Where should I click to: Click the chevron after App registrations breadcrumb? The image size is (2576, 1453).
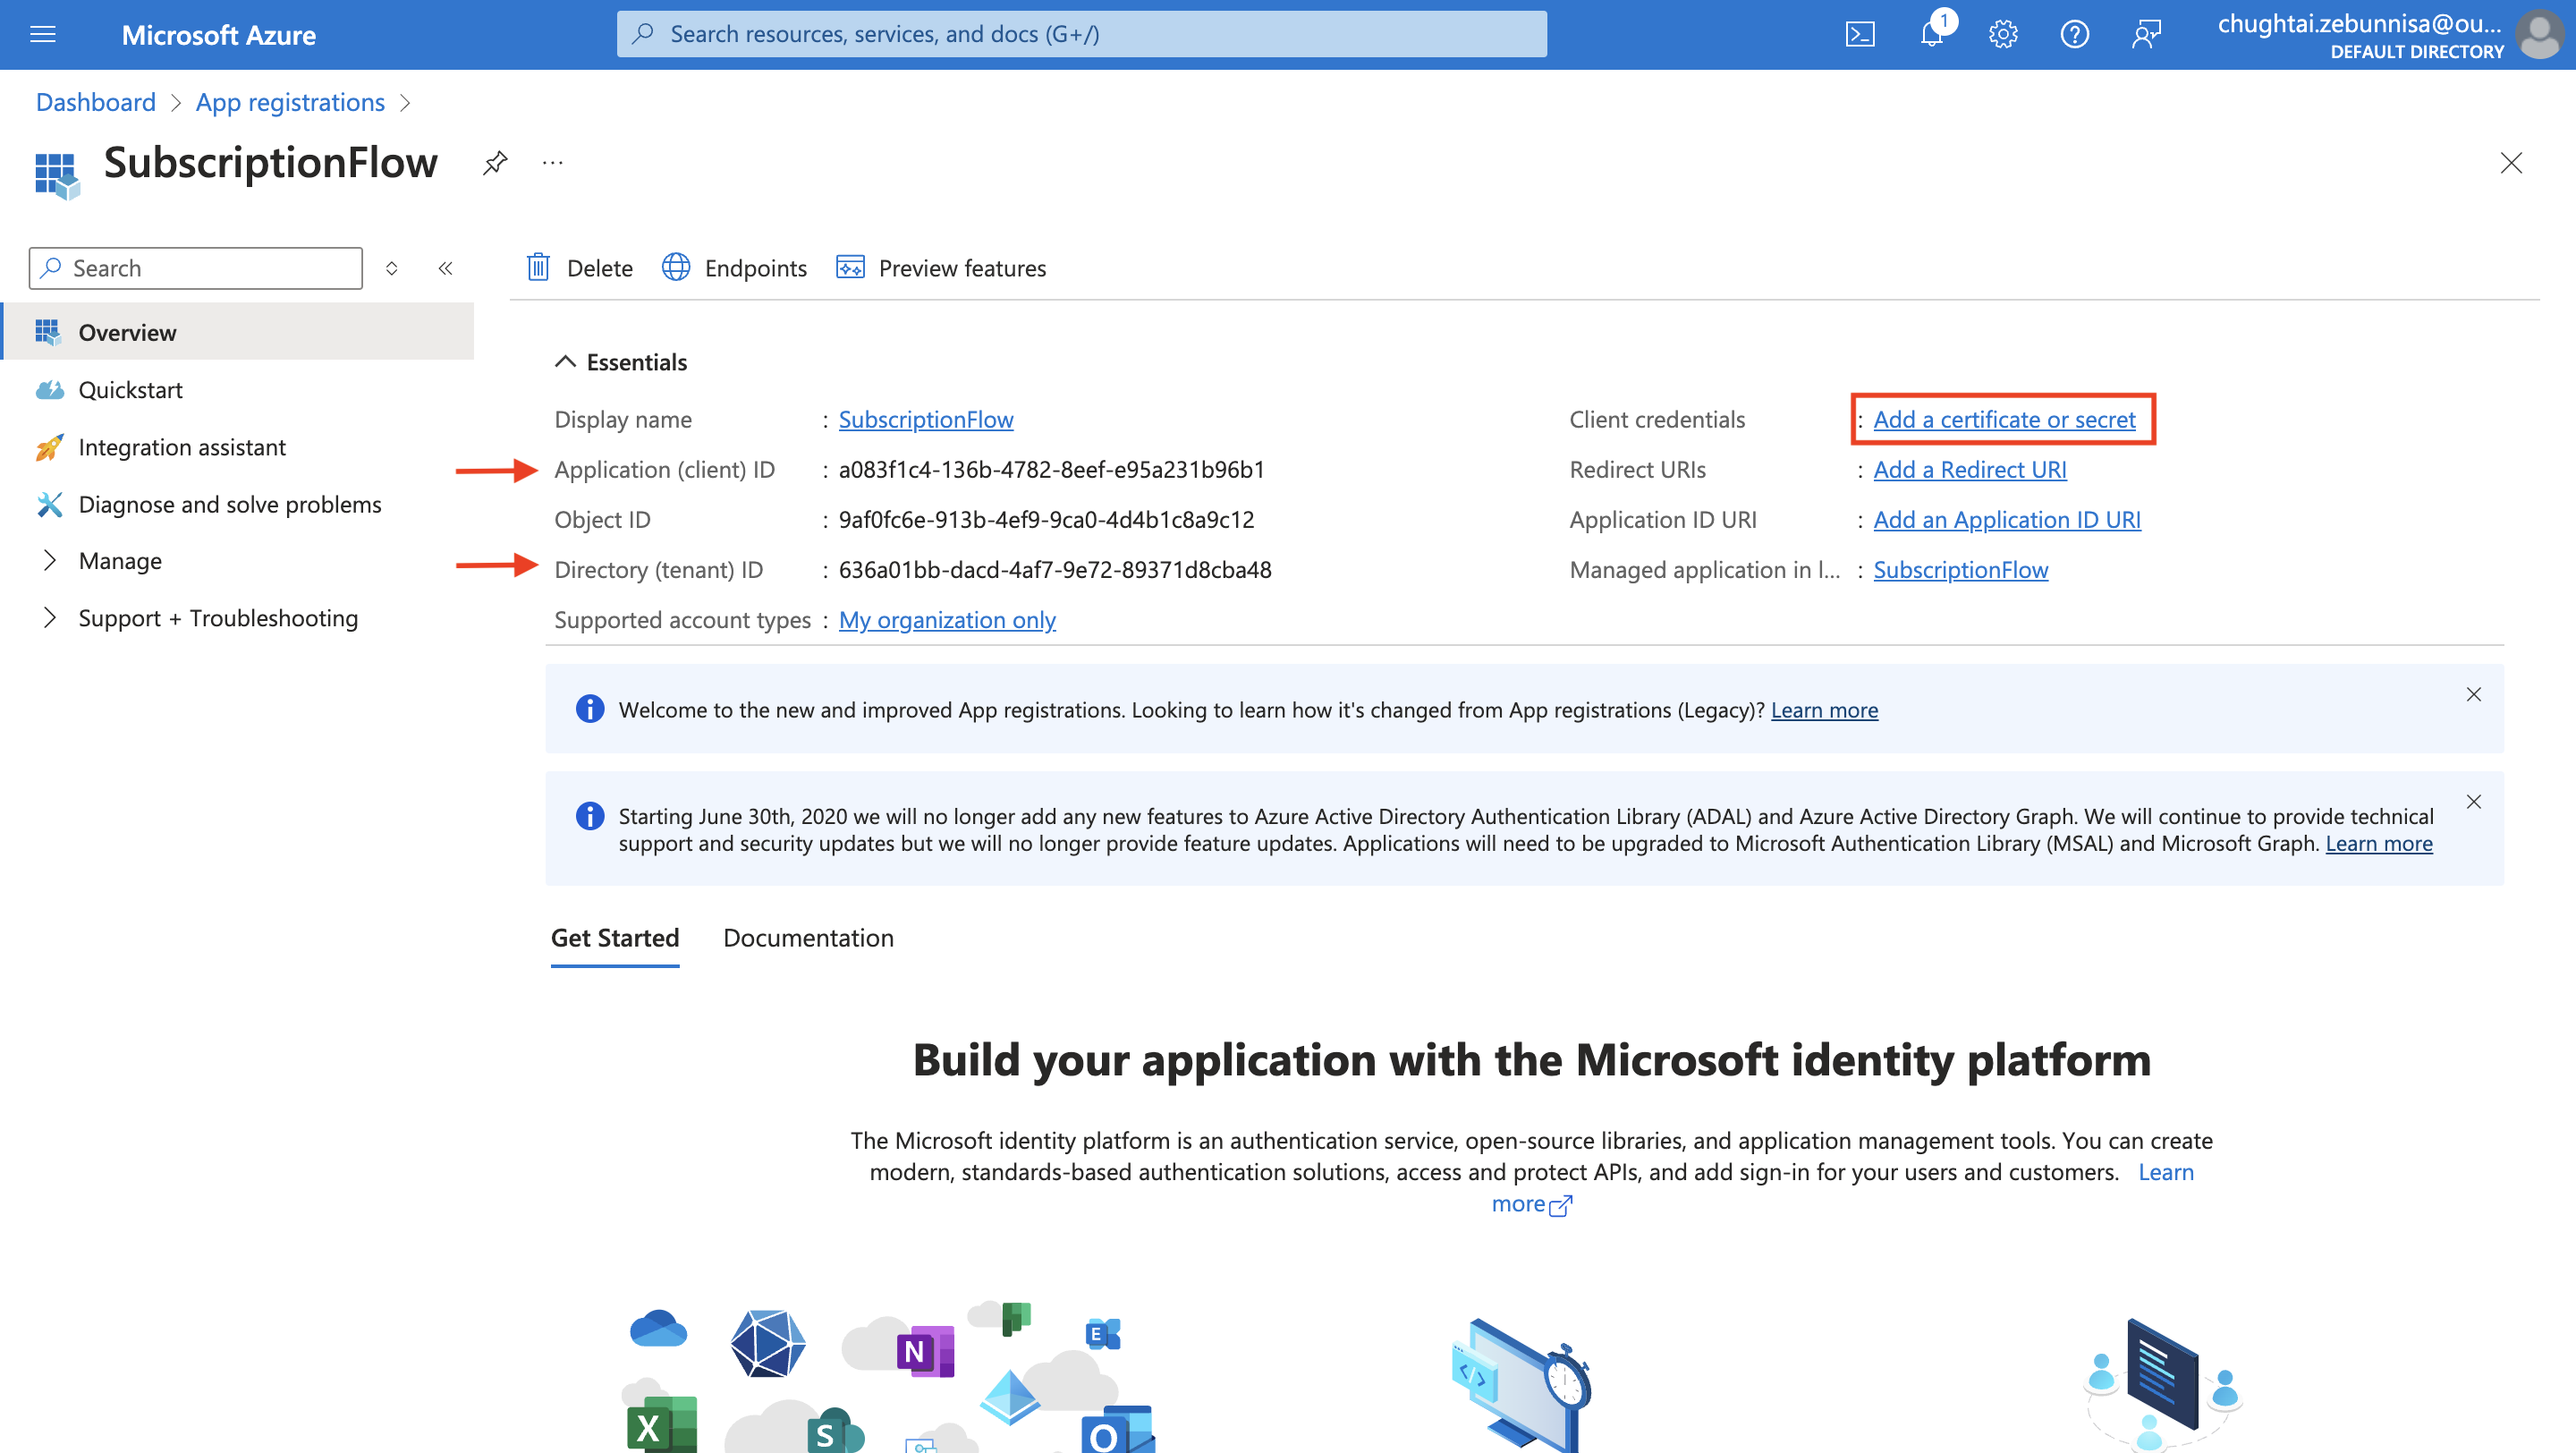click(405, 103)
